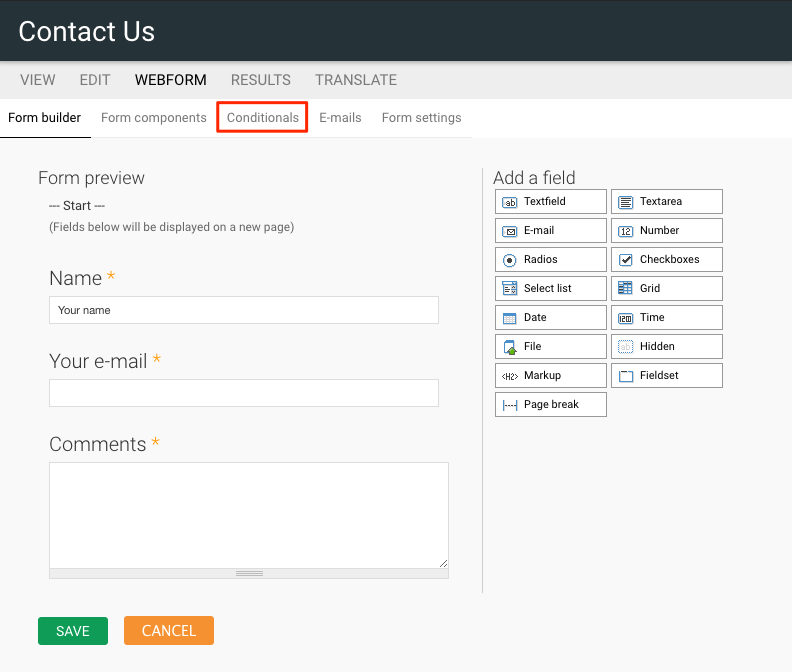Click the Number field icon
Image resolution: width=792 pixels, height=672 pixels.
pos(626,231)
